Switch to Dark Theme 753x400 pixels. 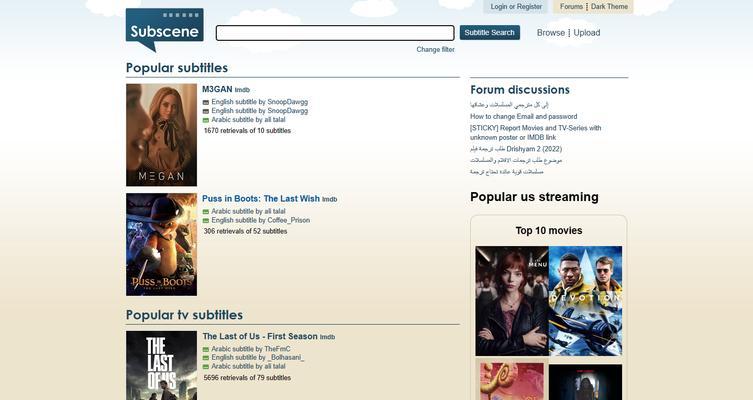point(609,7)
